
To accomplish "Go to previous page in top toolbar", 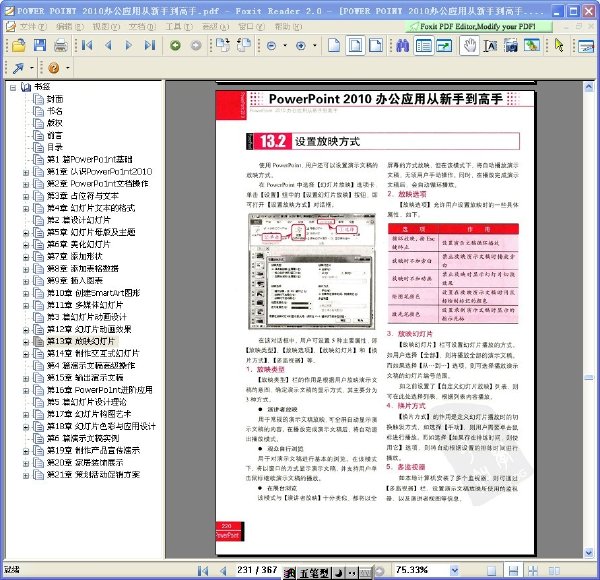I will [x=108, y=46].
